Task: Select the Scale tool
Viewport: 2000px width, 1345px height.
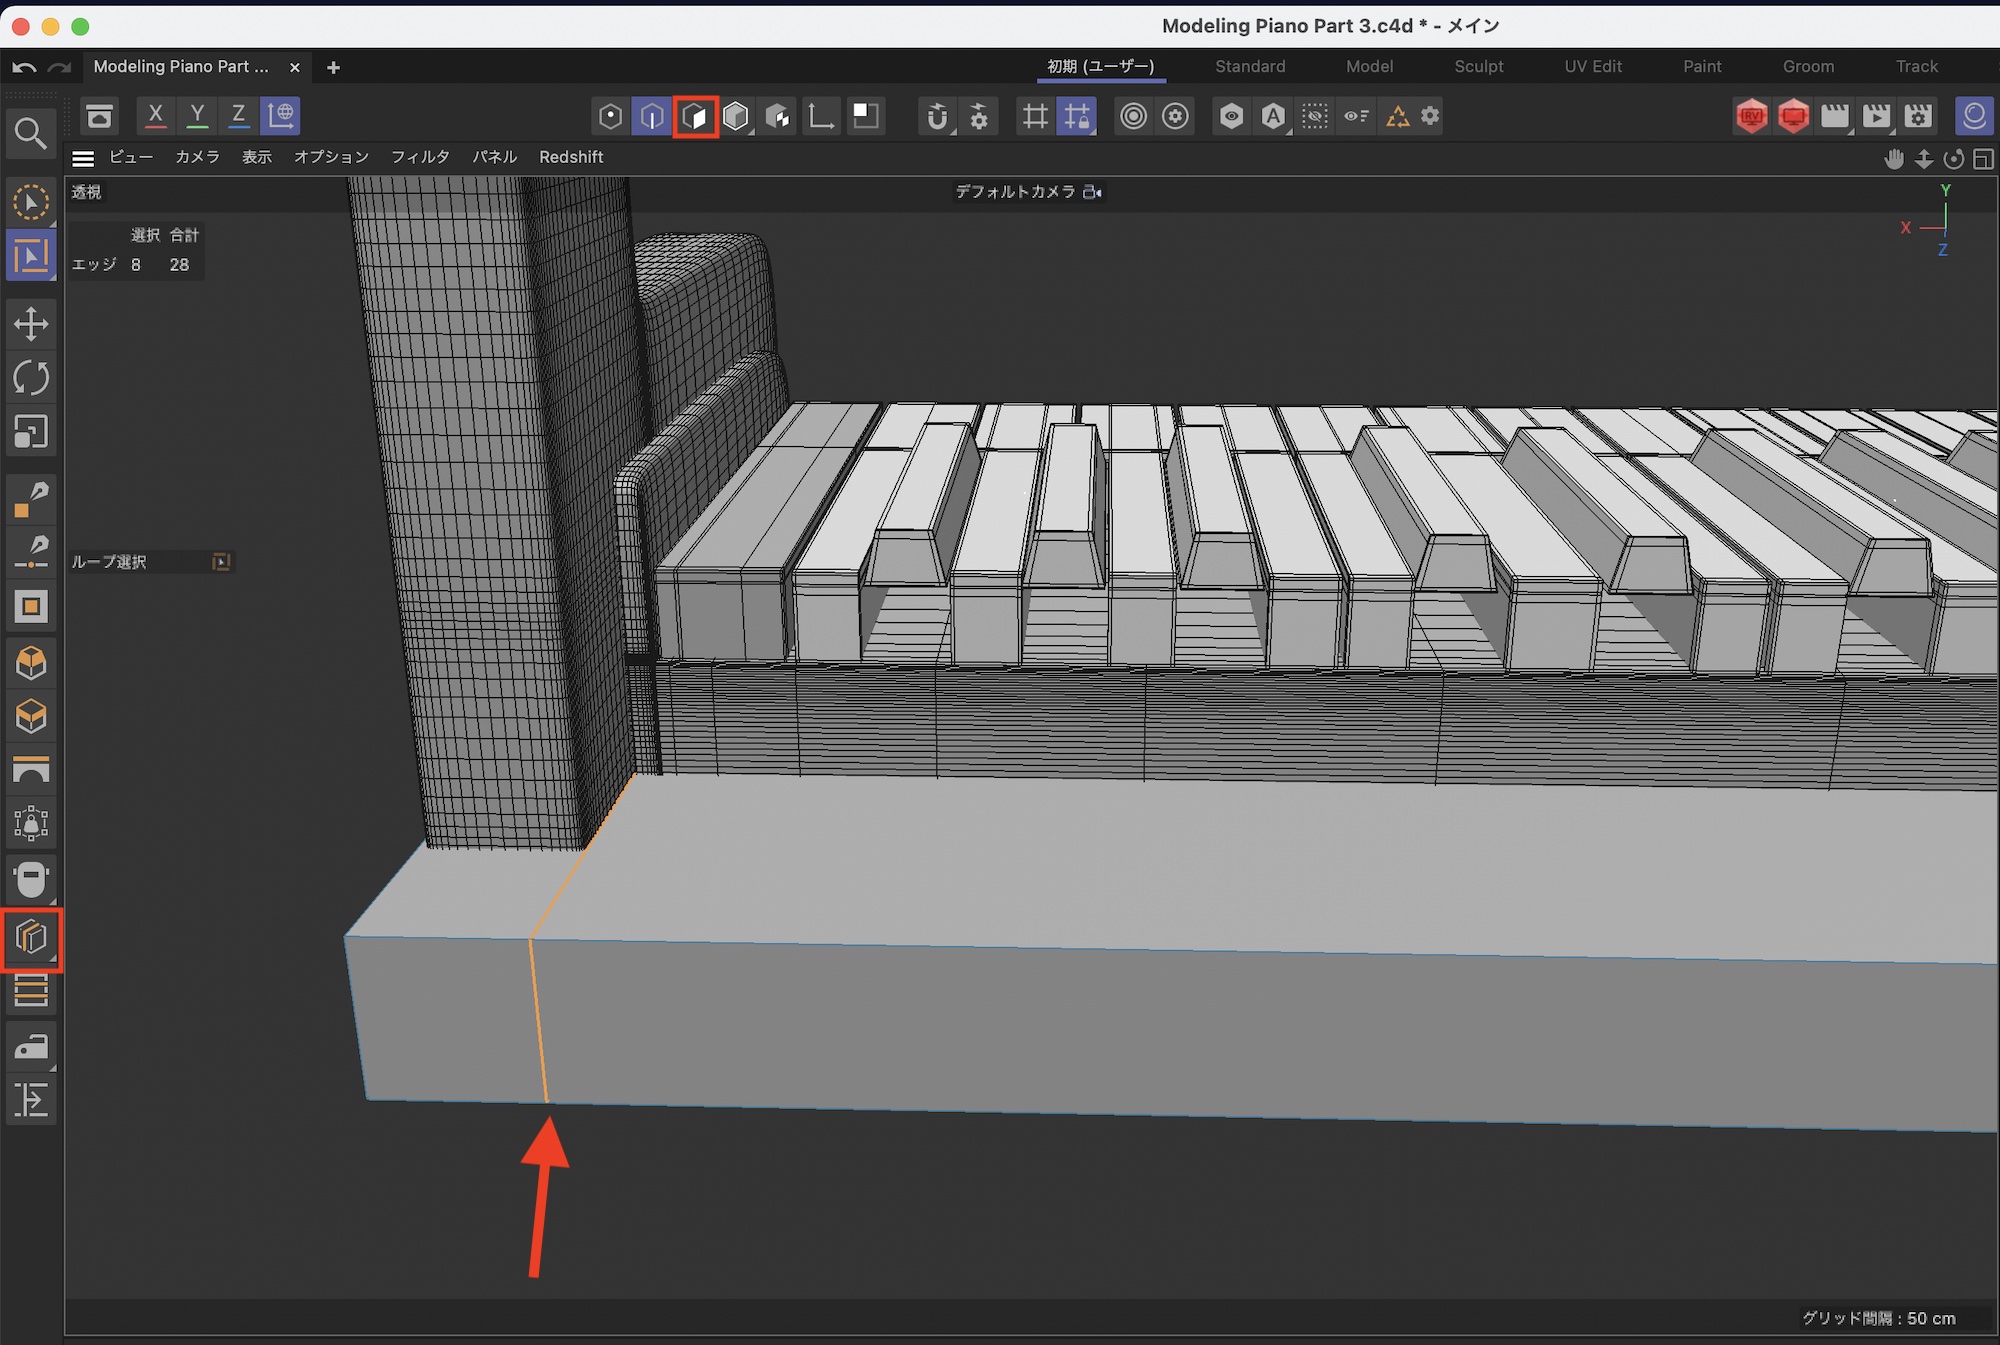Action: (31, 432)
